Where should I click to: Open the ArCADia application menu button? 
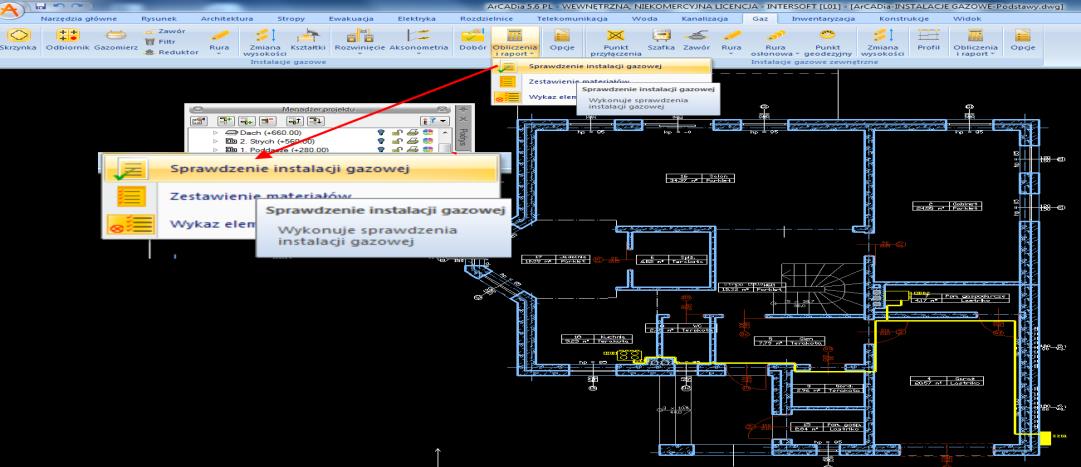coord(10,10)
